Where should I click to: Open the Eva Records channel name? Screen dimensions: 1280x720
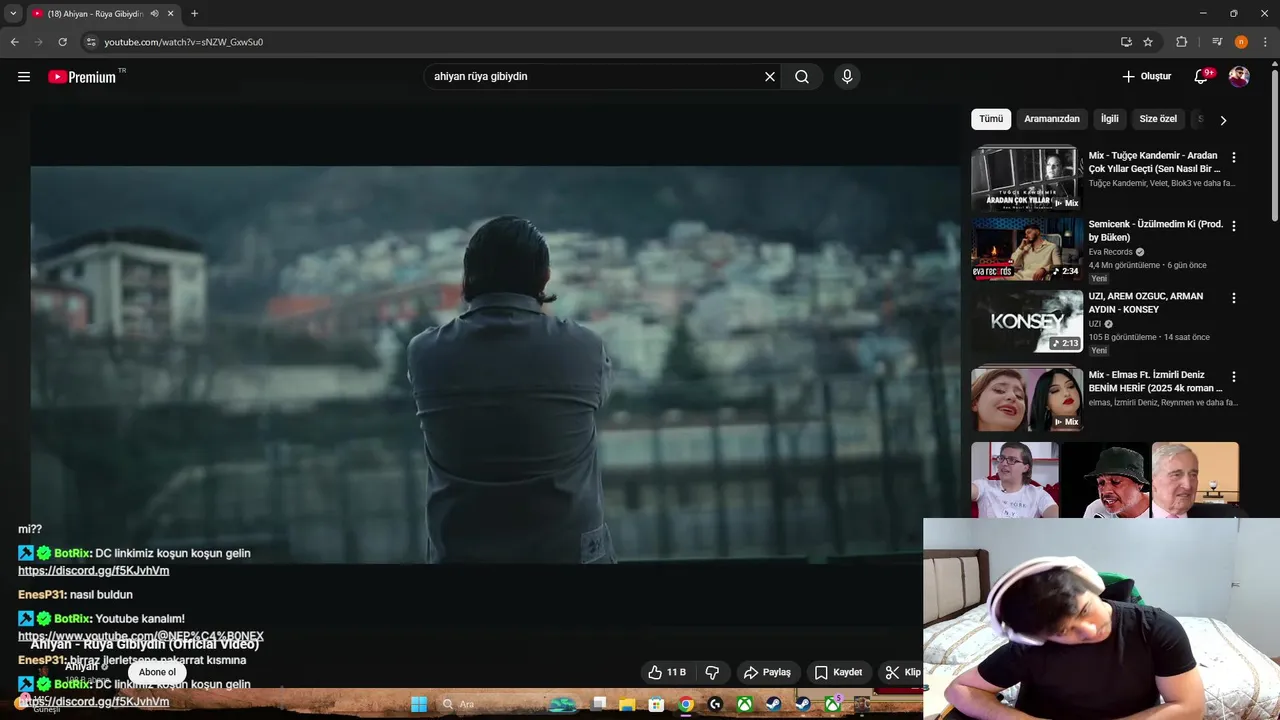click(x=1111, y=252)
